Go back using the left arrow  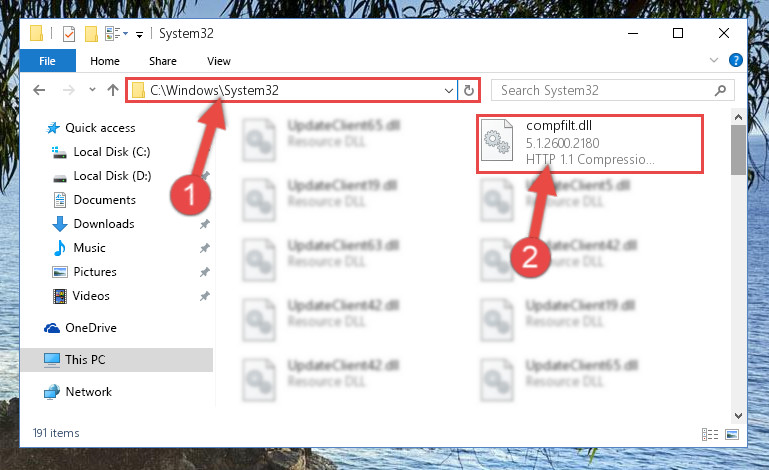39,90
